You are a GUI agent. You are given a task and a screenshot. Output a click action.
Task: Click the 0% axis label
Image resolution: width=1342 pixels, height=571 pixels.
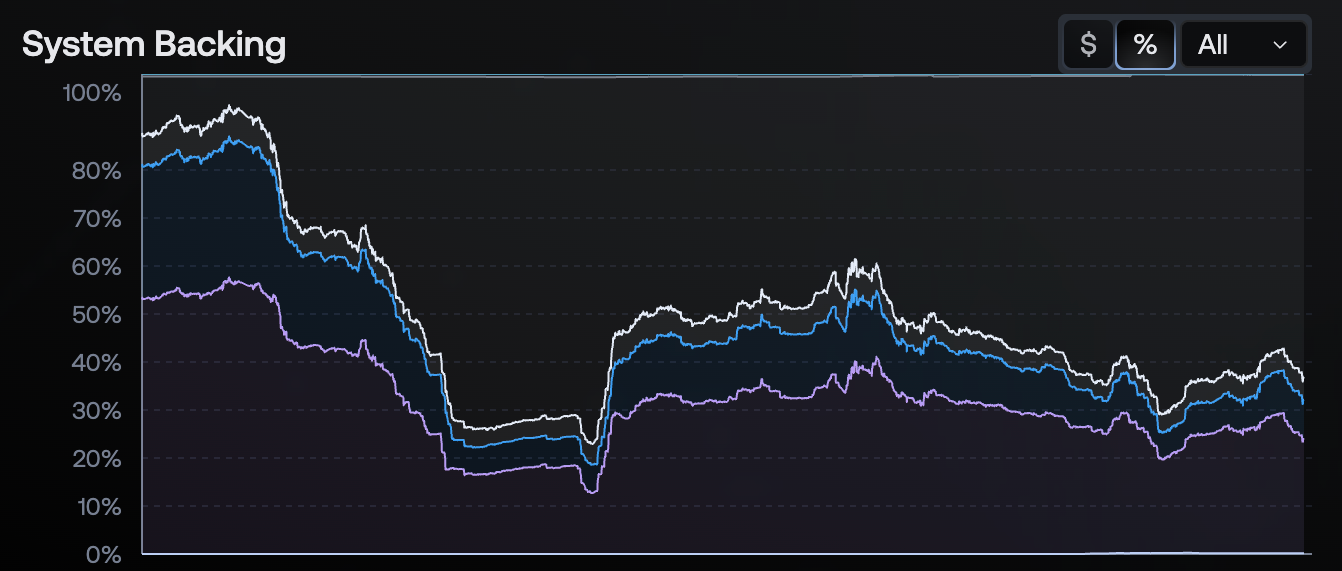pyautogui.click(x=103, y=554)
